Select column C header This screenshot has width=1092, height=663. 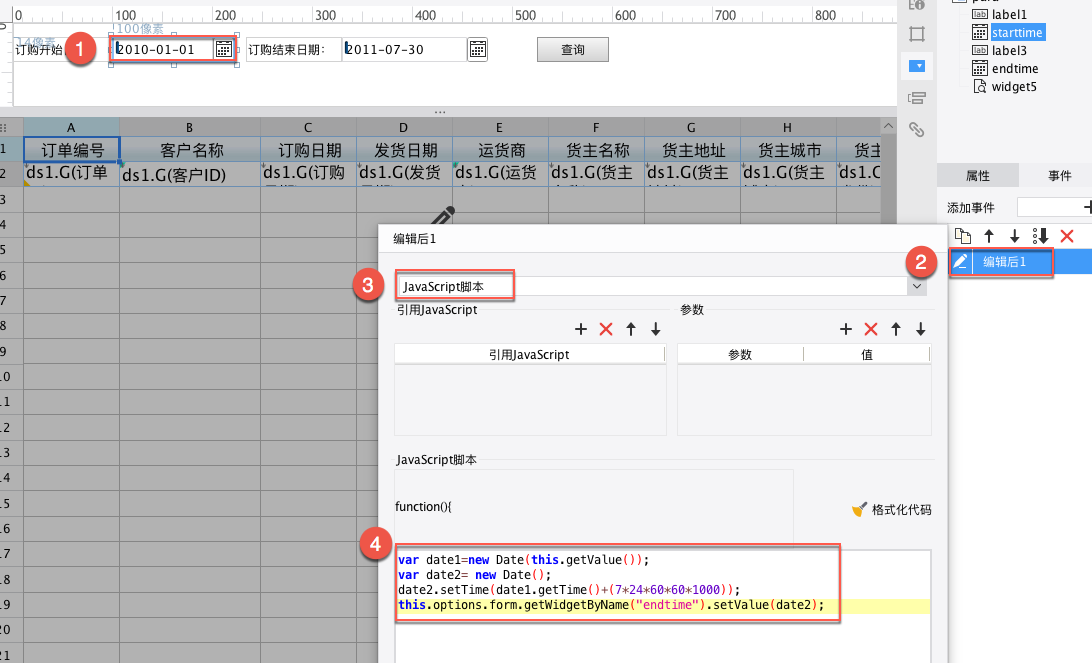308,127
